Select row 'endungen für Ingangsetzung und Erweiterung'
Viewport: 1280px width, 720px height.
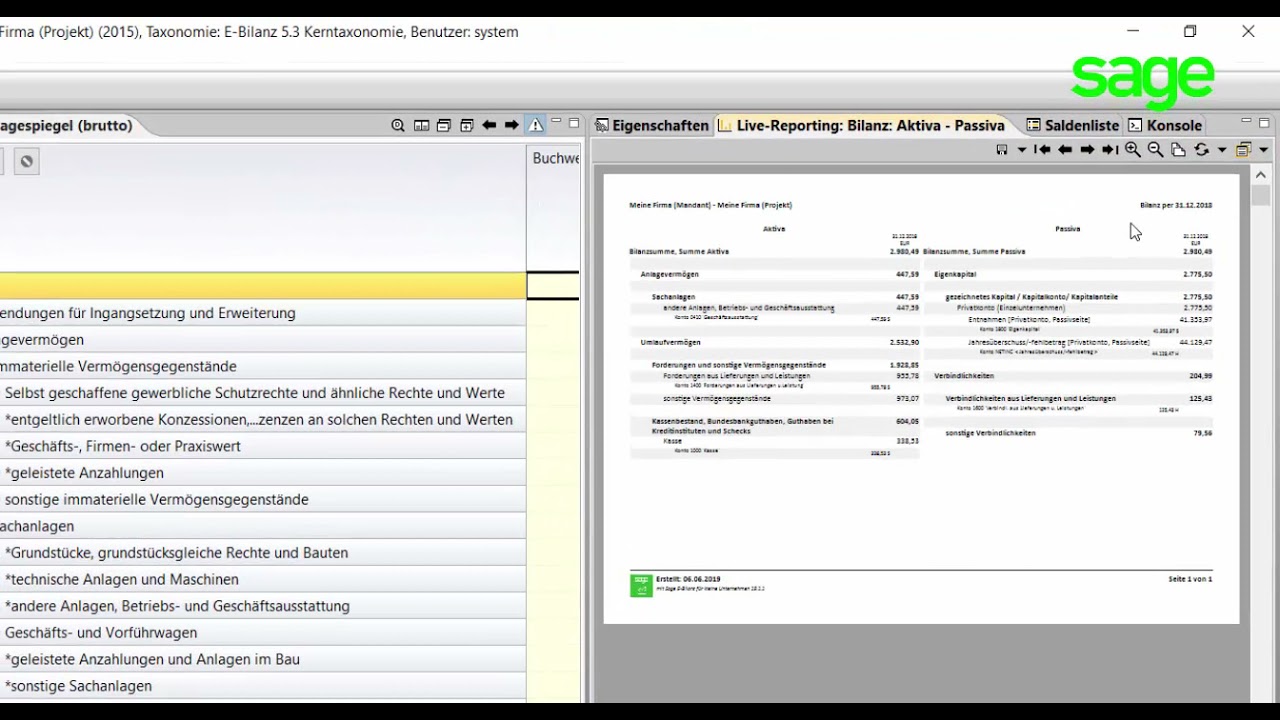click(x=263, y=313)
